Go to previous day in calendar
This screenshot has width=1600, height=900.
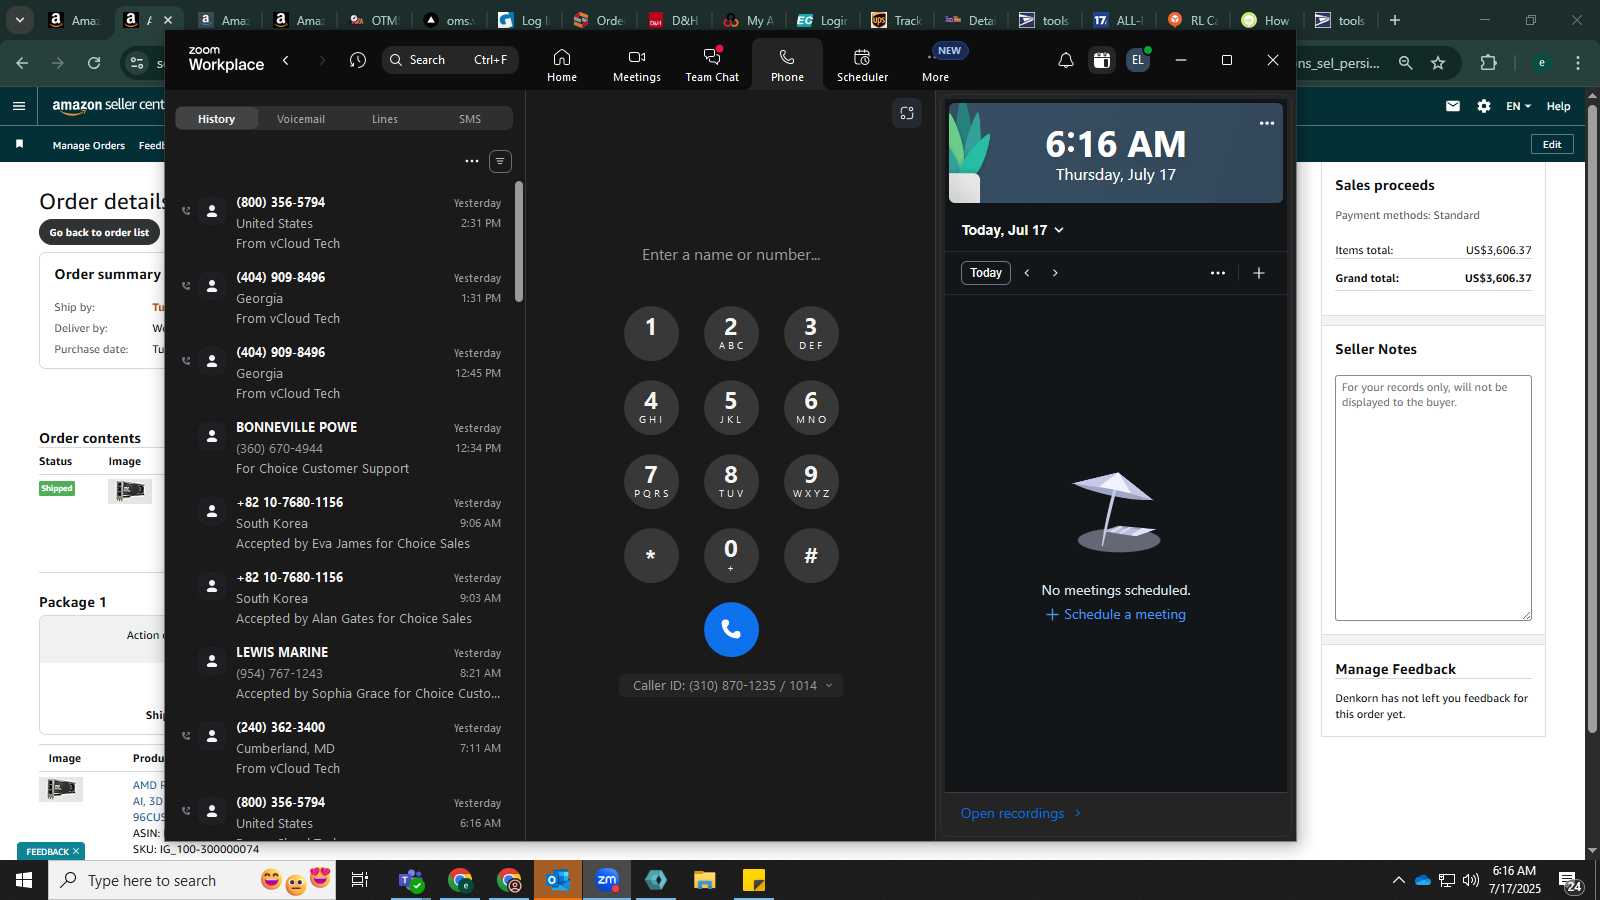pyautogui.click(x=1027, y=273)
